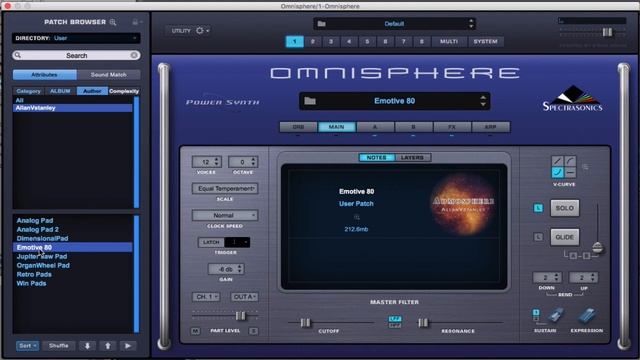Open the Default multi folder icon

click(322, 24)
